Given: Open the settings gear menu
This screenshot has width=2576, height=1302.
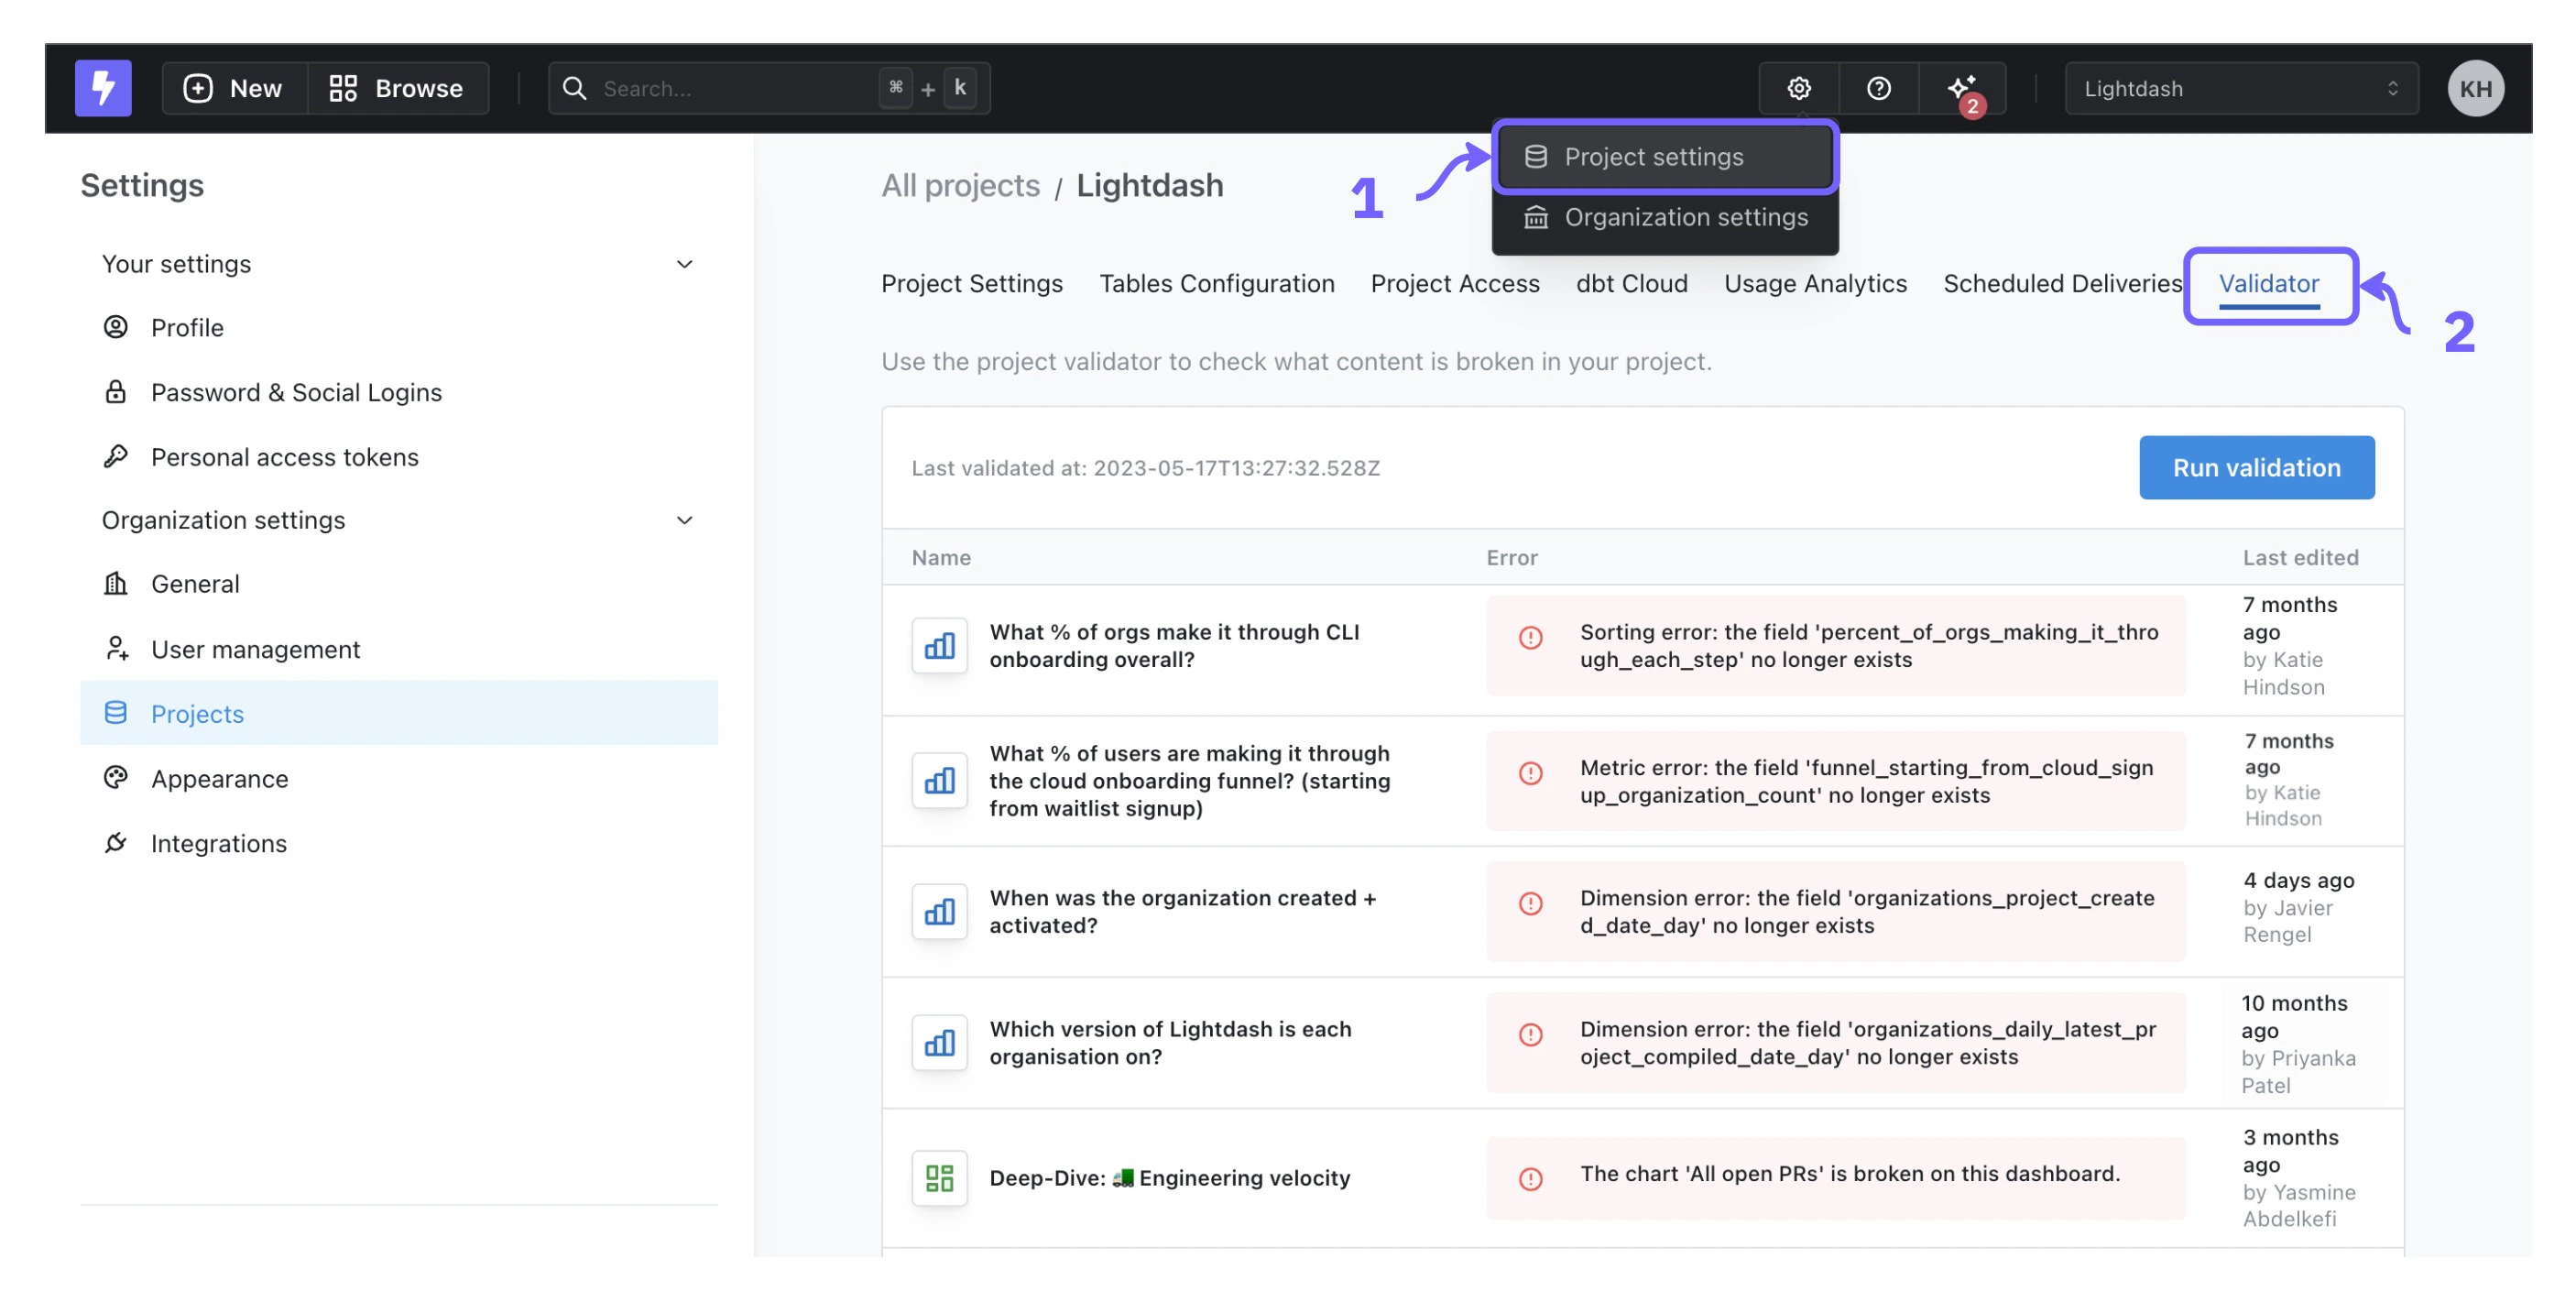Looking at the screenshot, I should [1798, 88].
